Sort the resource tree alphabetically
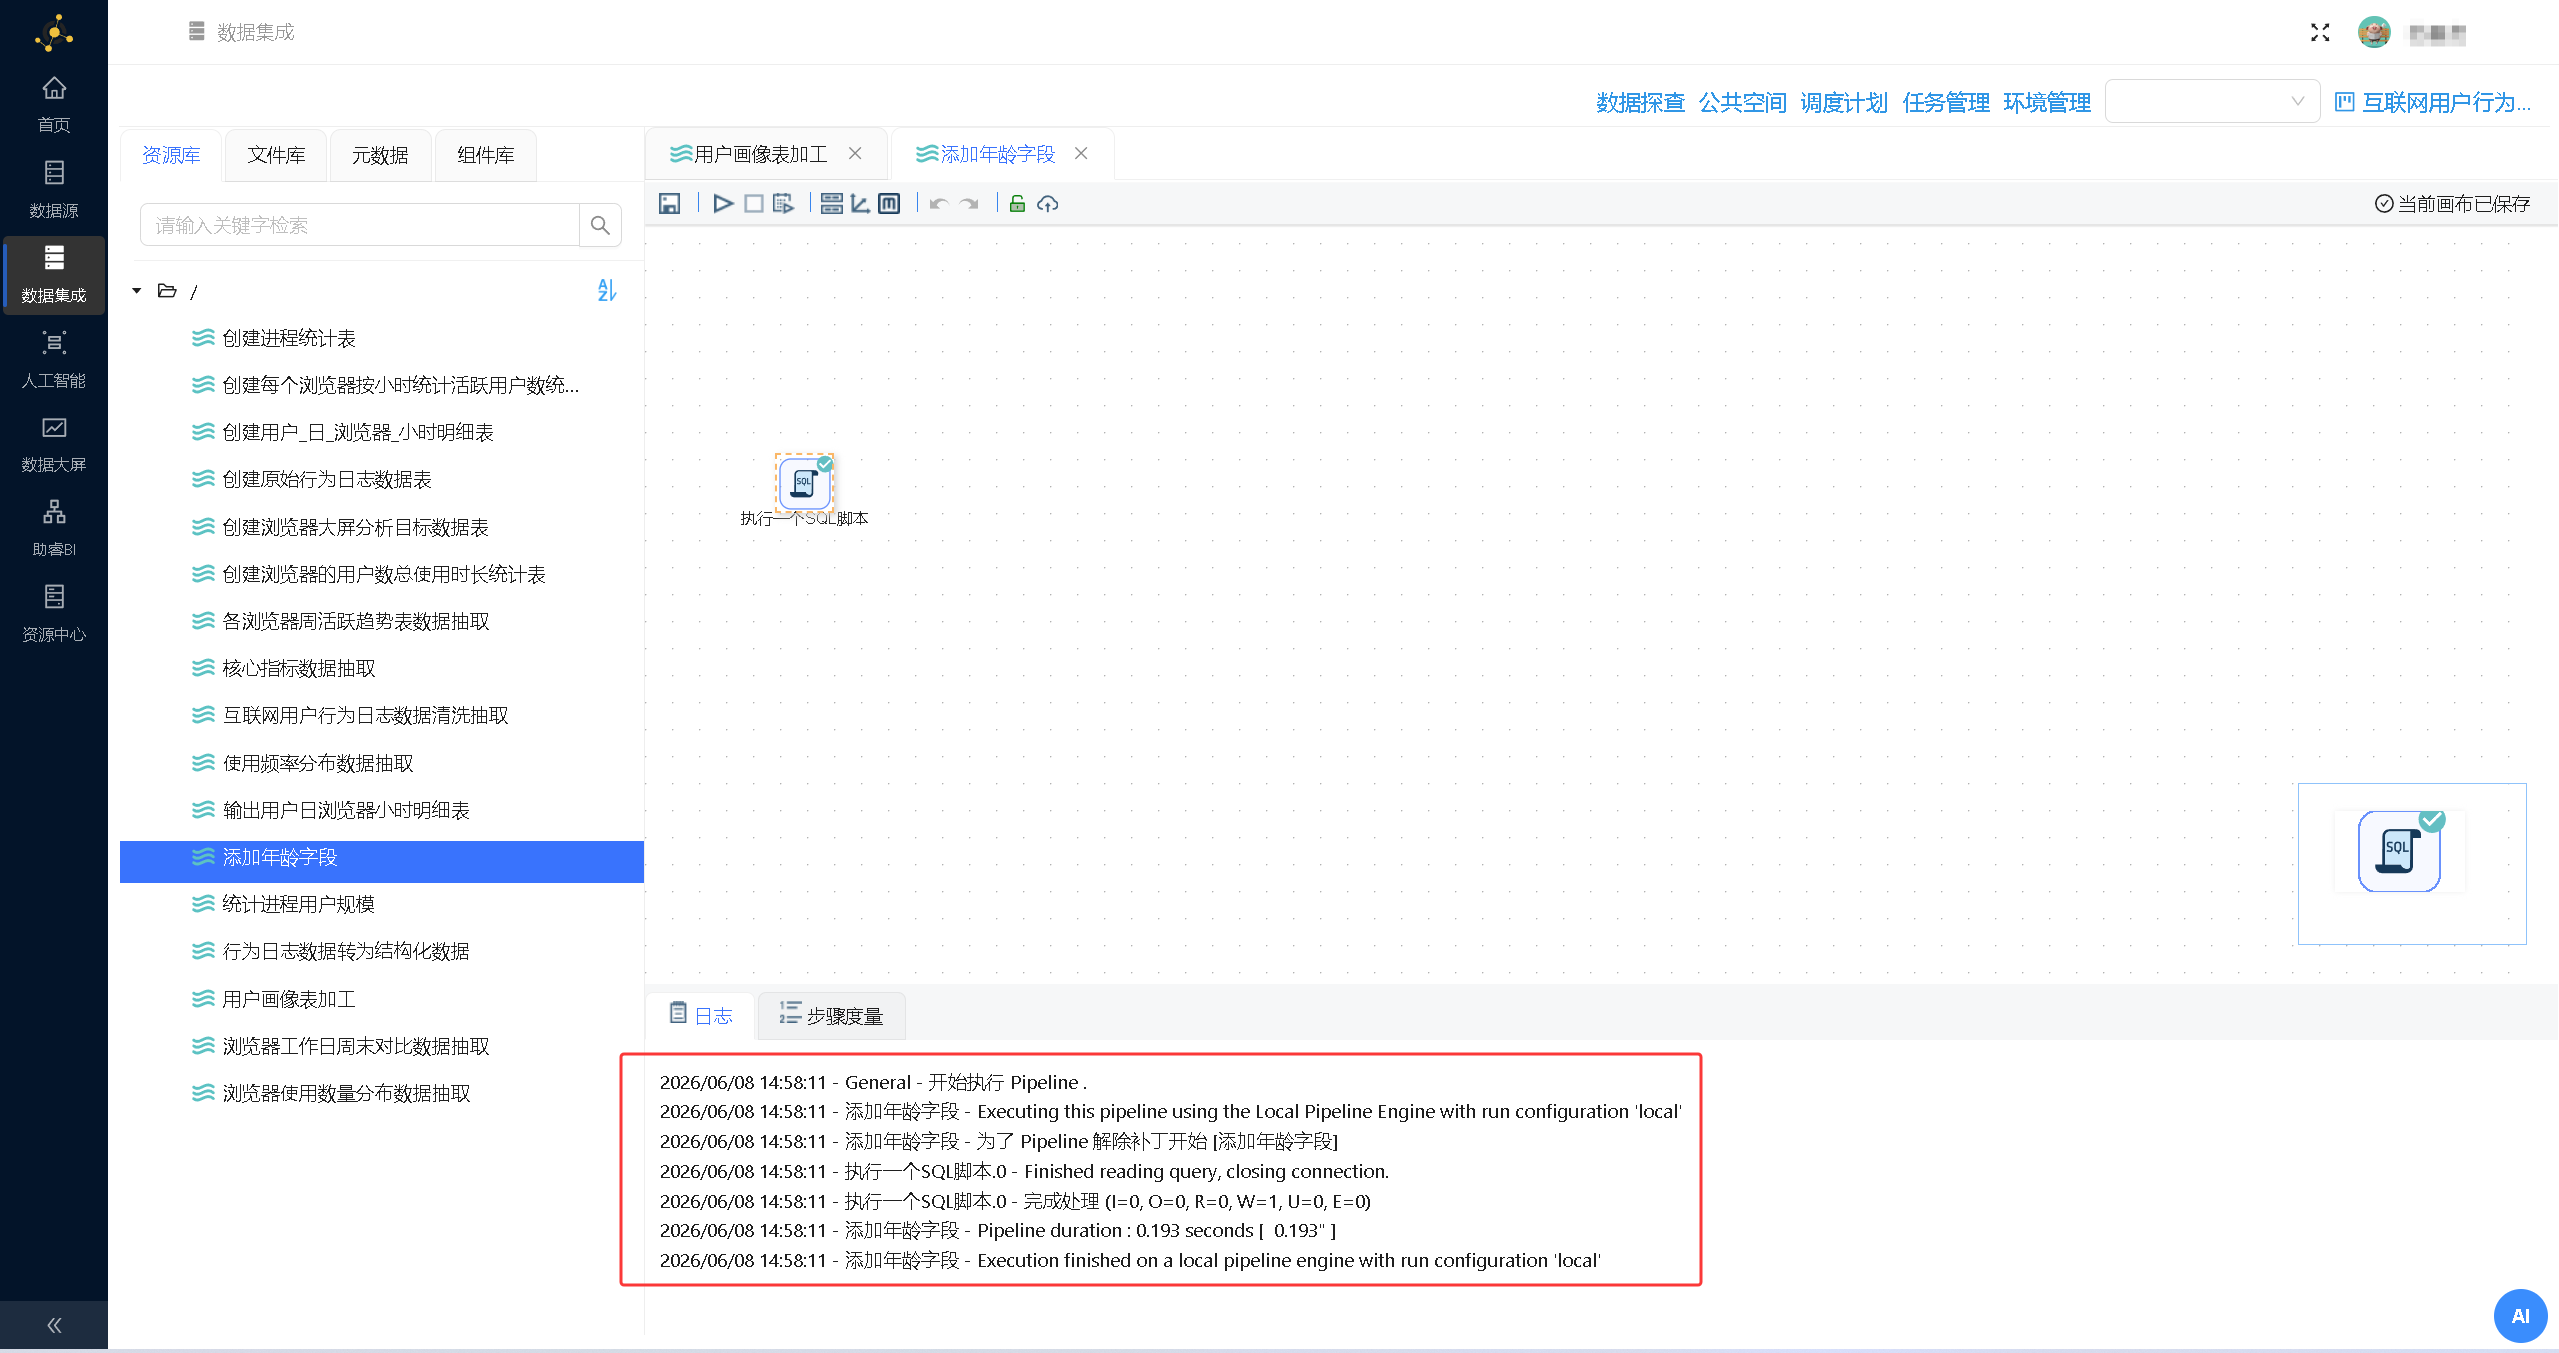 click(x=606, y=290)
